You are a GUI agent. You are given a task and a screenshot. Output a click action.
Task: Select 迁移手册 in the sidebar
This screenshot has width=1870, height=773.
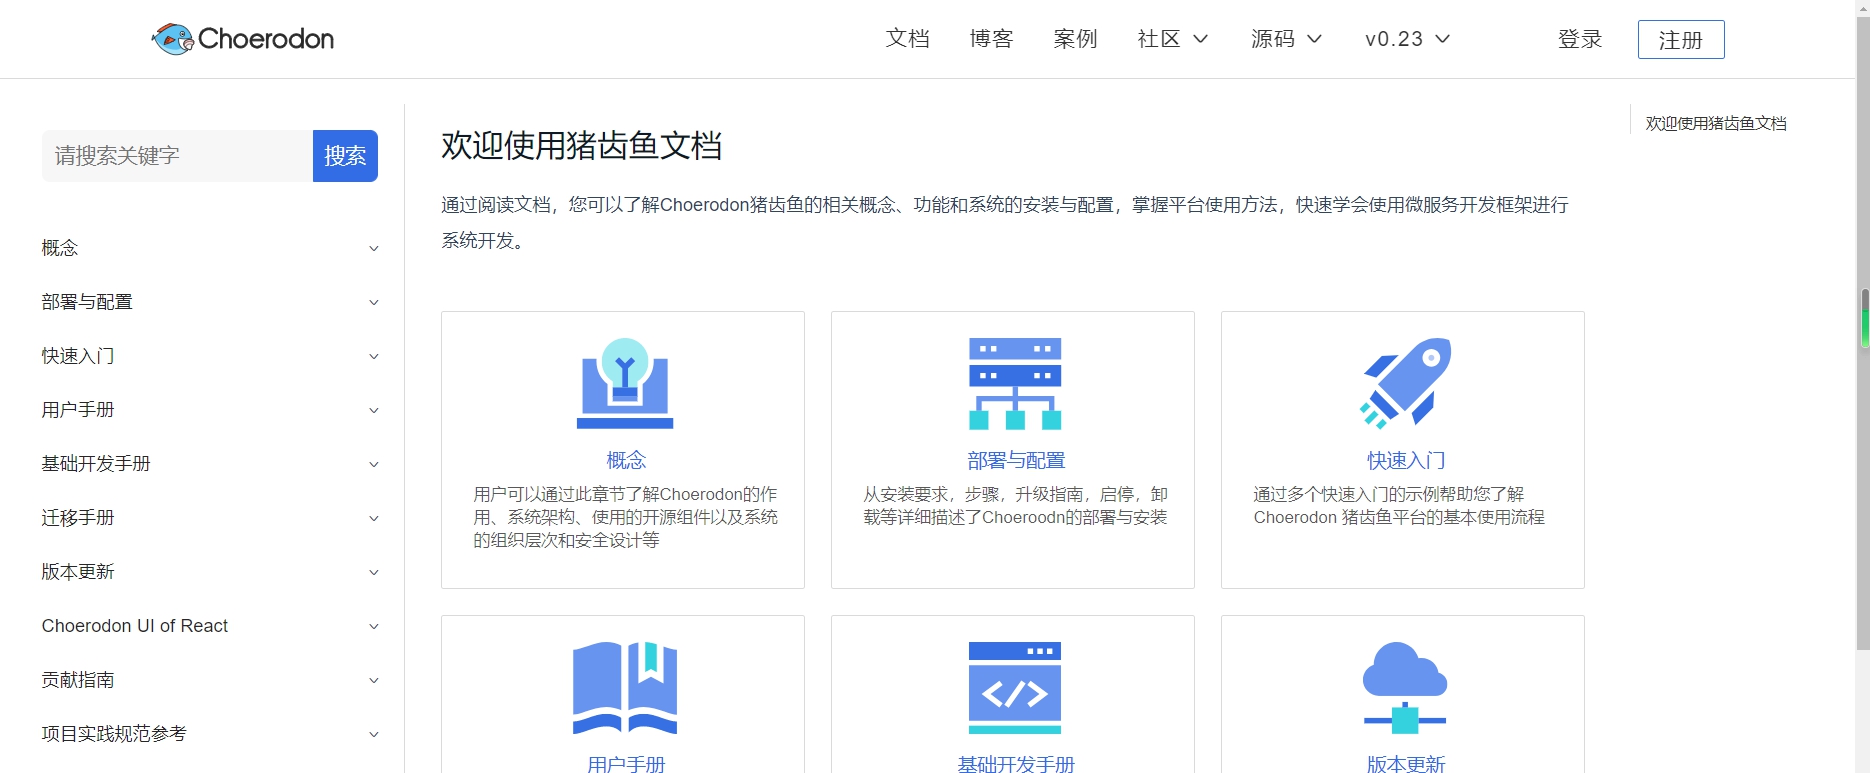[x=78, y=518]
